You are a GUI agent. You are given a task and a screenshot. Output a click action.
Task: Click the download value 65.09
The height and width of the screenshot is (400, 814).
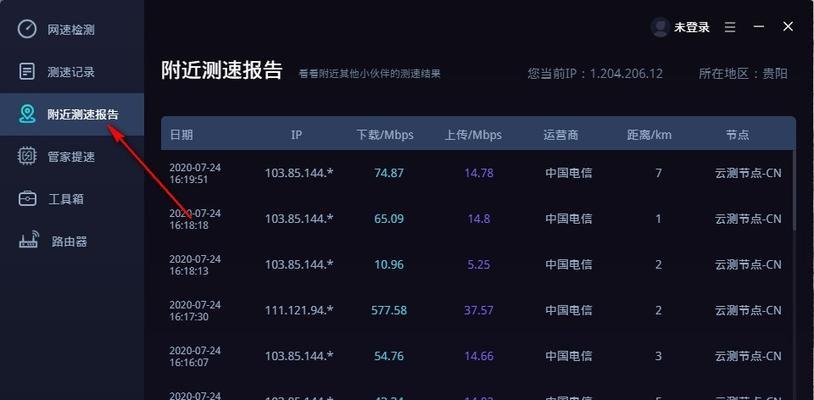point(389,218)
